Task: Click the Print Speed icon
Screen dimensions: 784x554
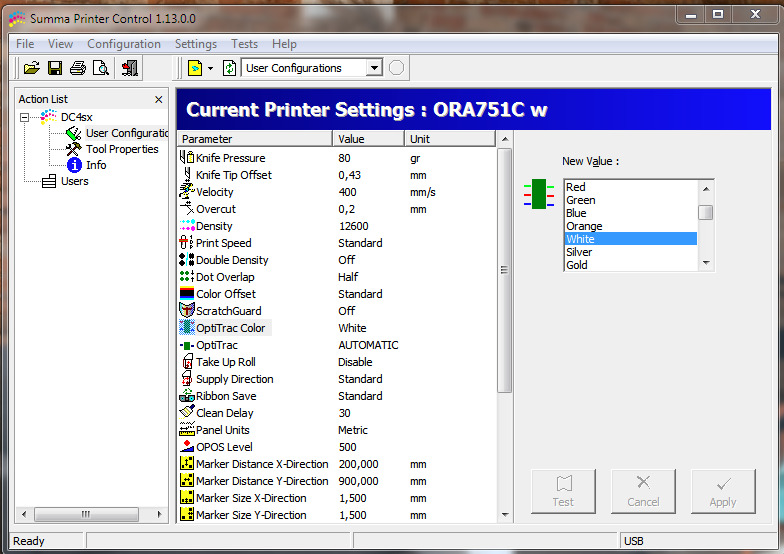Action: click(186, 242)
